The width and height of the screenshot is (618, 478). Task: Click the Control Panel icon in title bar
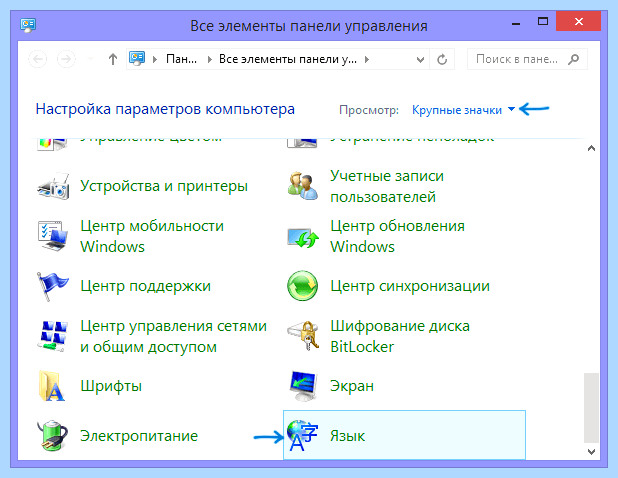(x=28, y=25)
